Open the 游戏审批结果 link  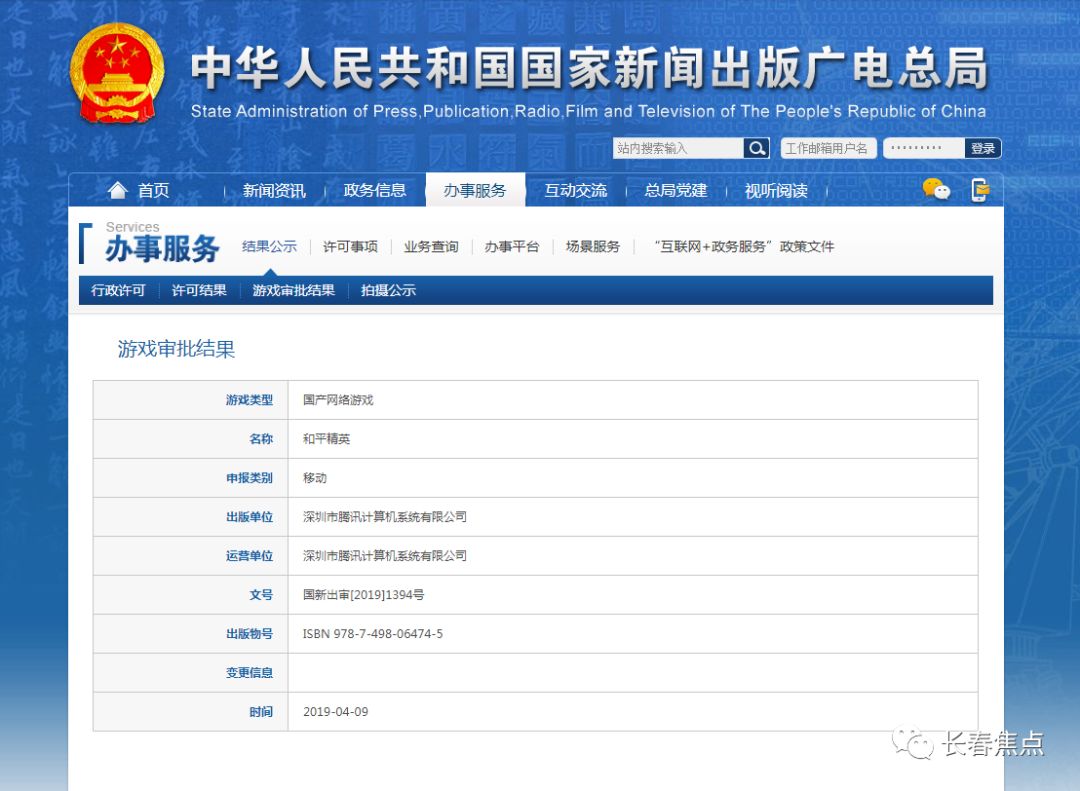click(293, 290)
